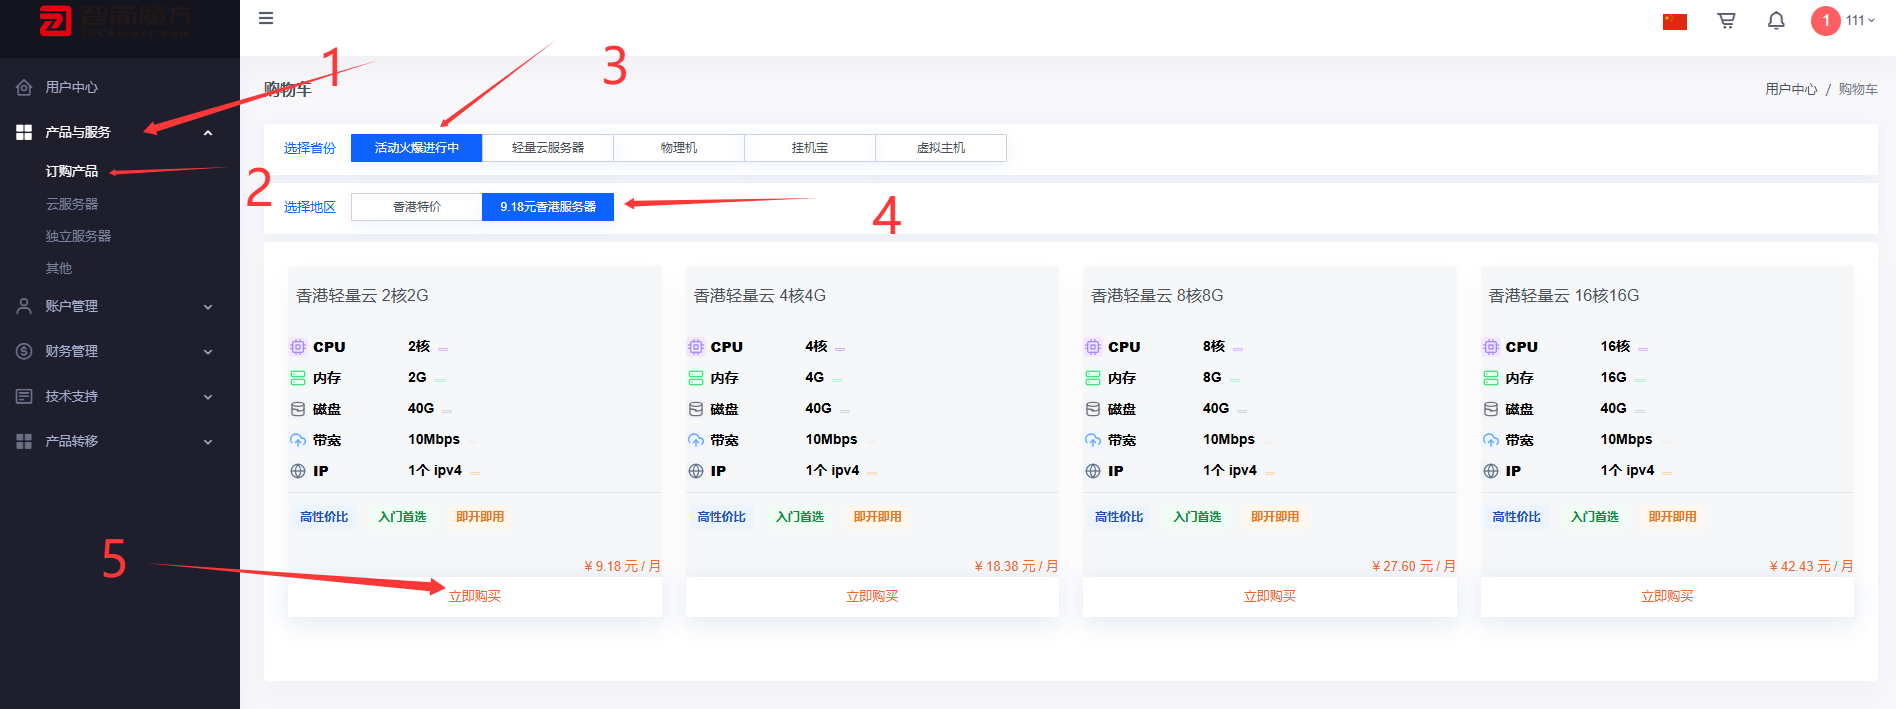Select the 香港特价 region option
This screenshot has width=1896, height=709.
(417, 207)
